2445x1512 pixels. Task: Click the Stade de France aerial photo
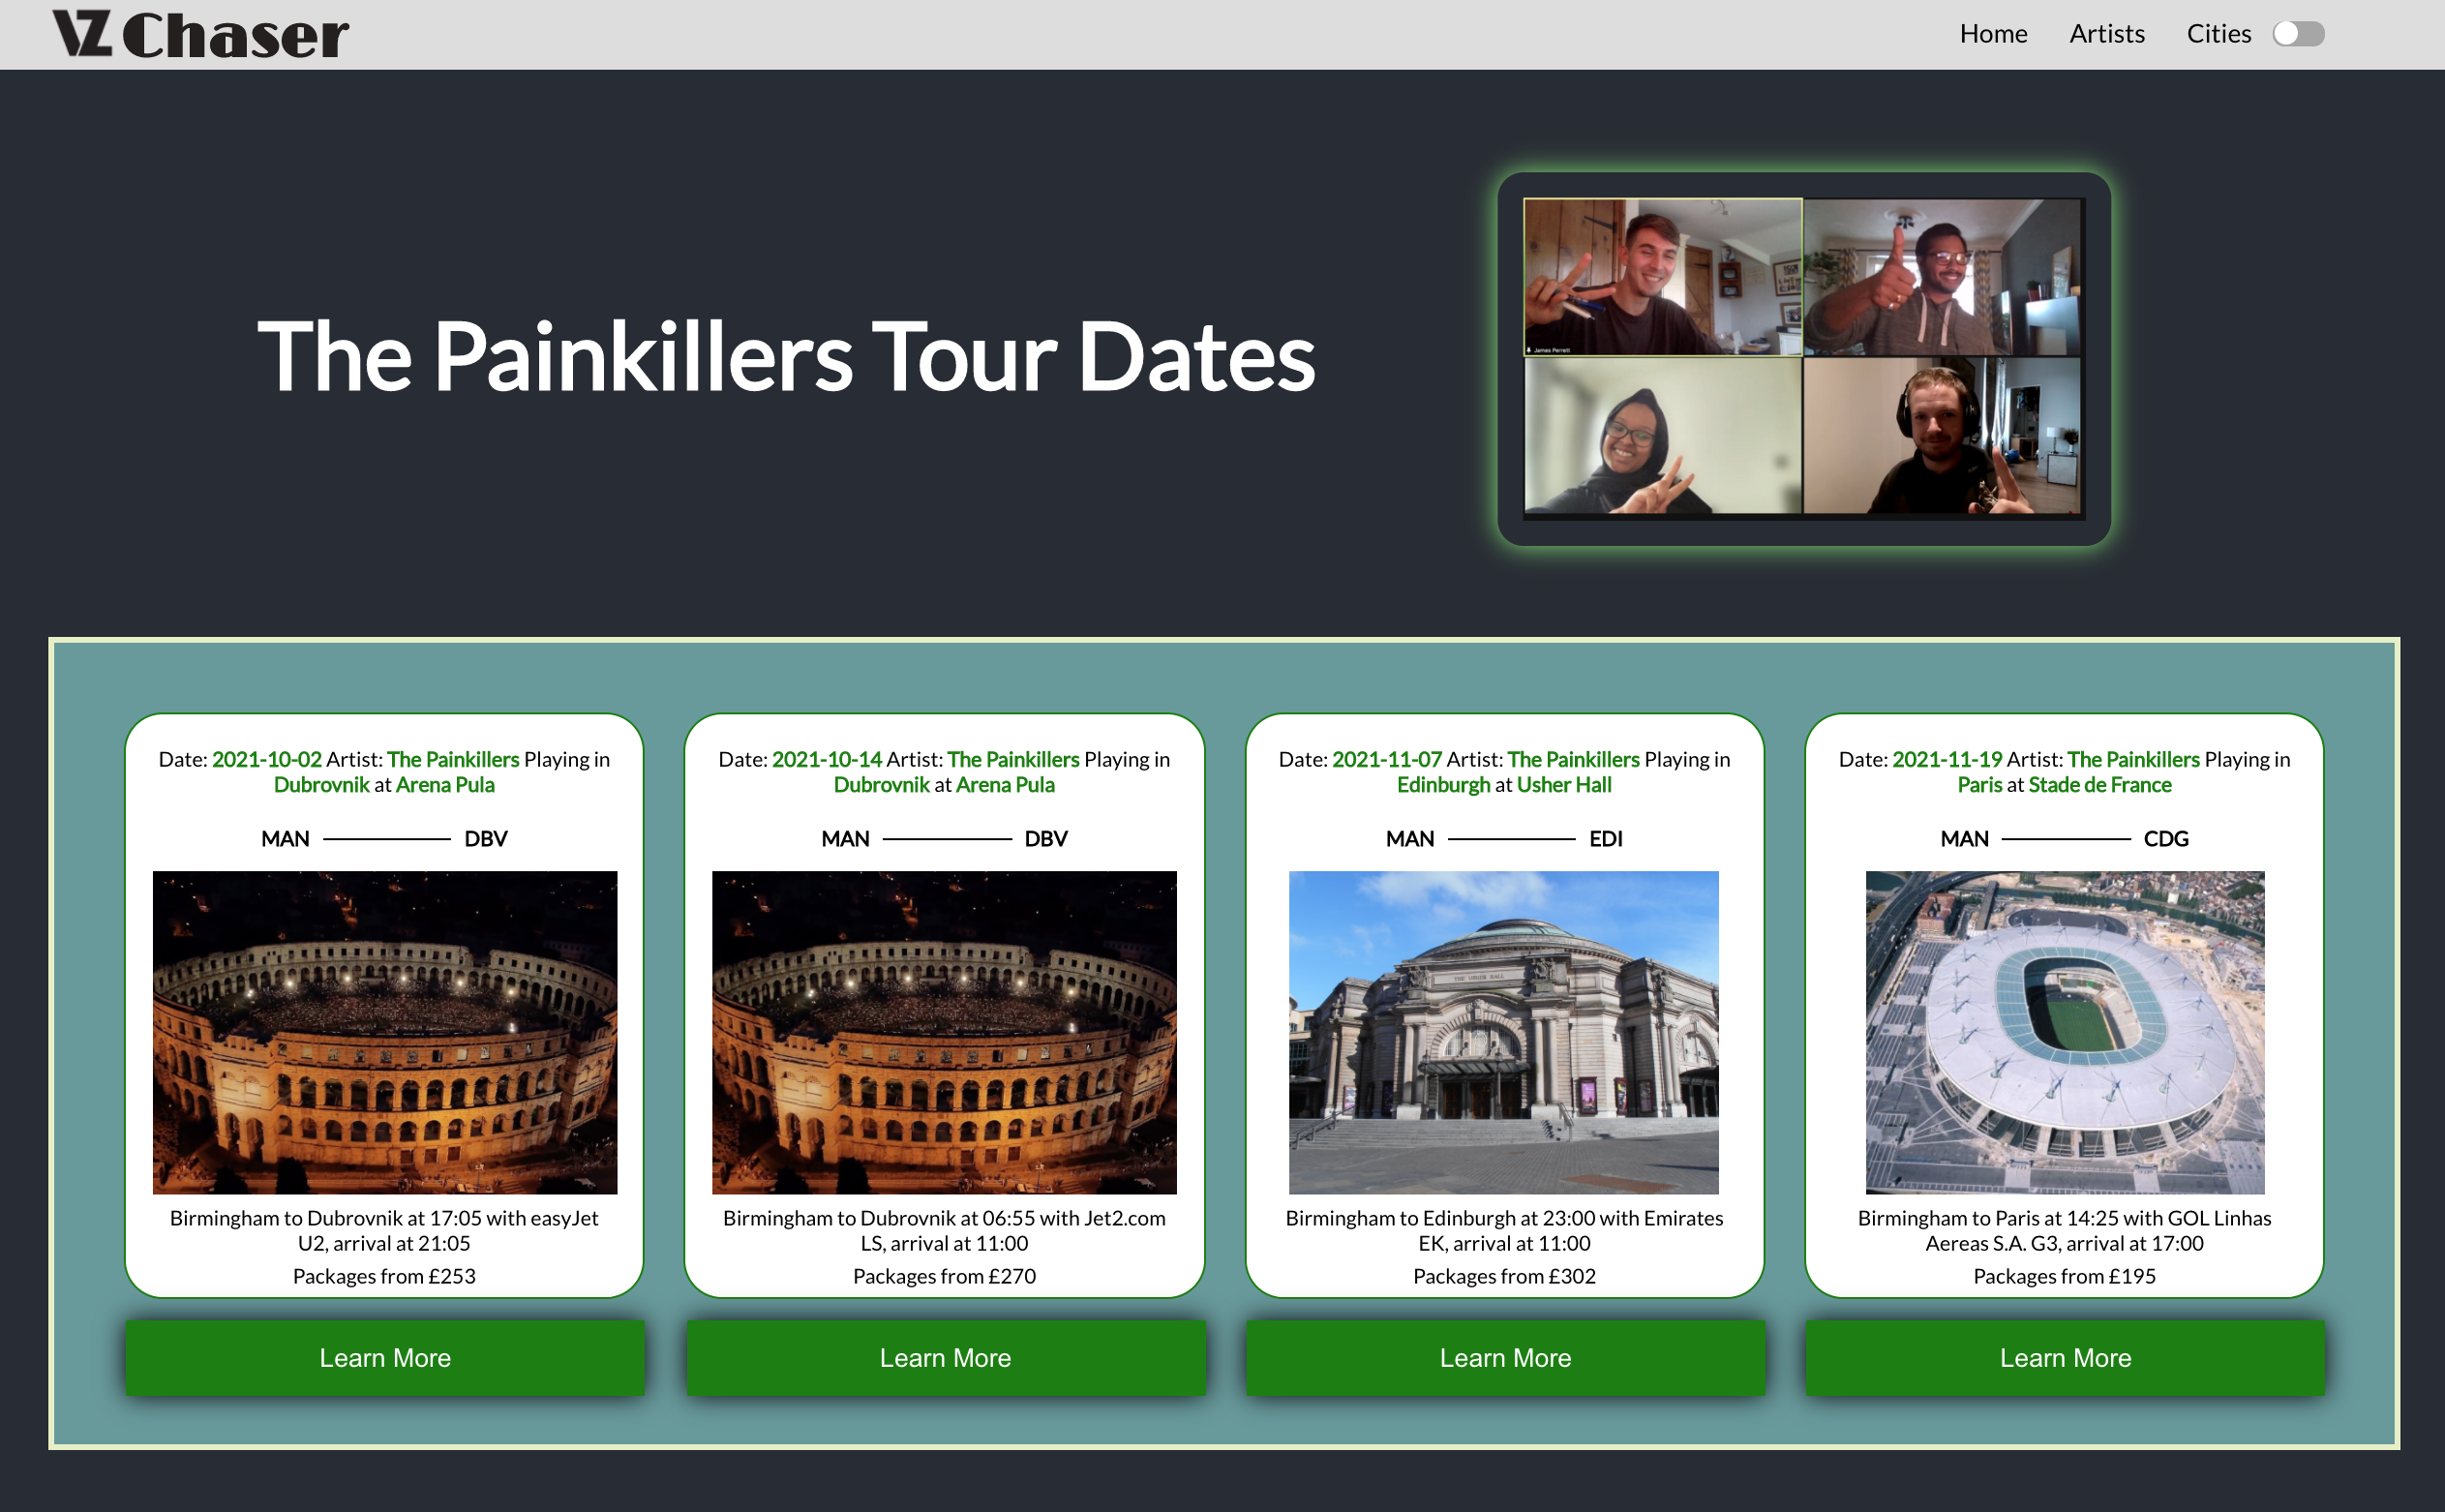pos(2065,1032)
